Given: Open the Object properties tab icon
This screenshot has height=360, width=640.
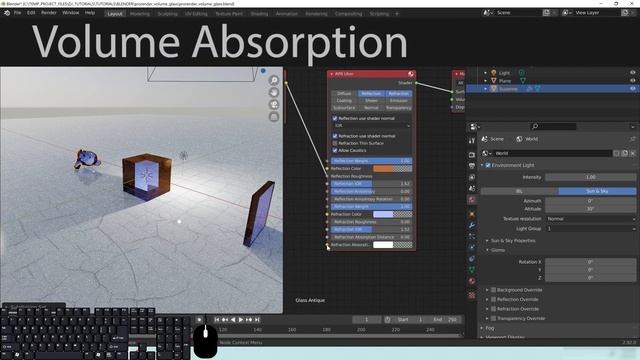Looking at the screenshot, I should 472,214.
